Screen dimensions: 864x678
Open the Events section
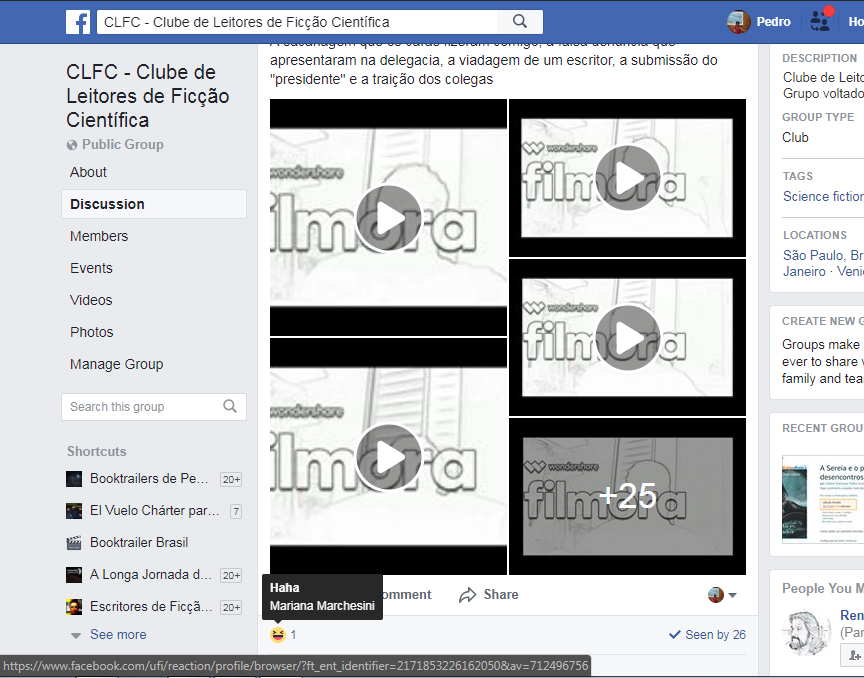91,268
